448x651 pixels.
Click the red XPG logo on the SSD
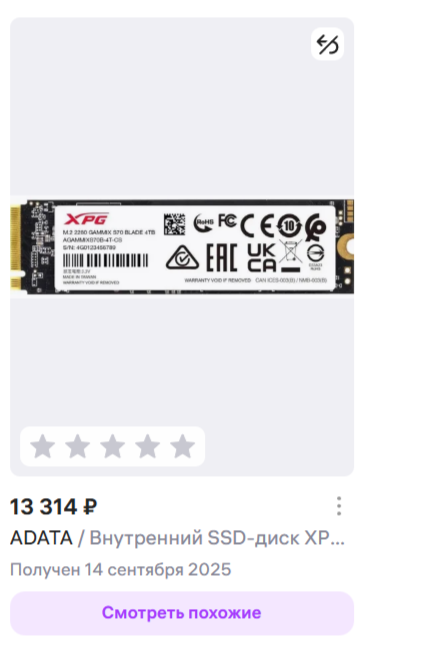pos(86,219)
